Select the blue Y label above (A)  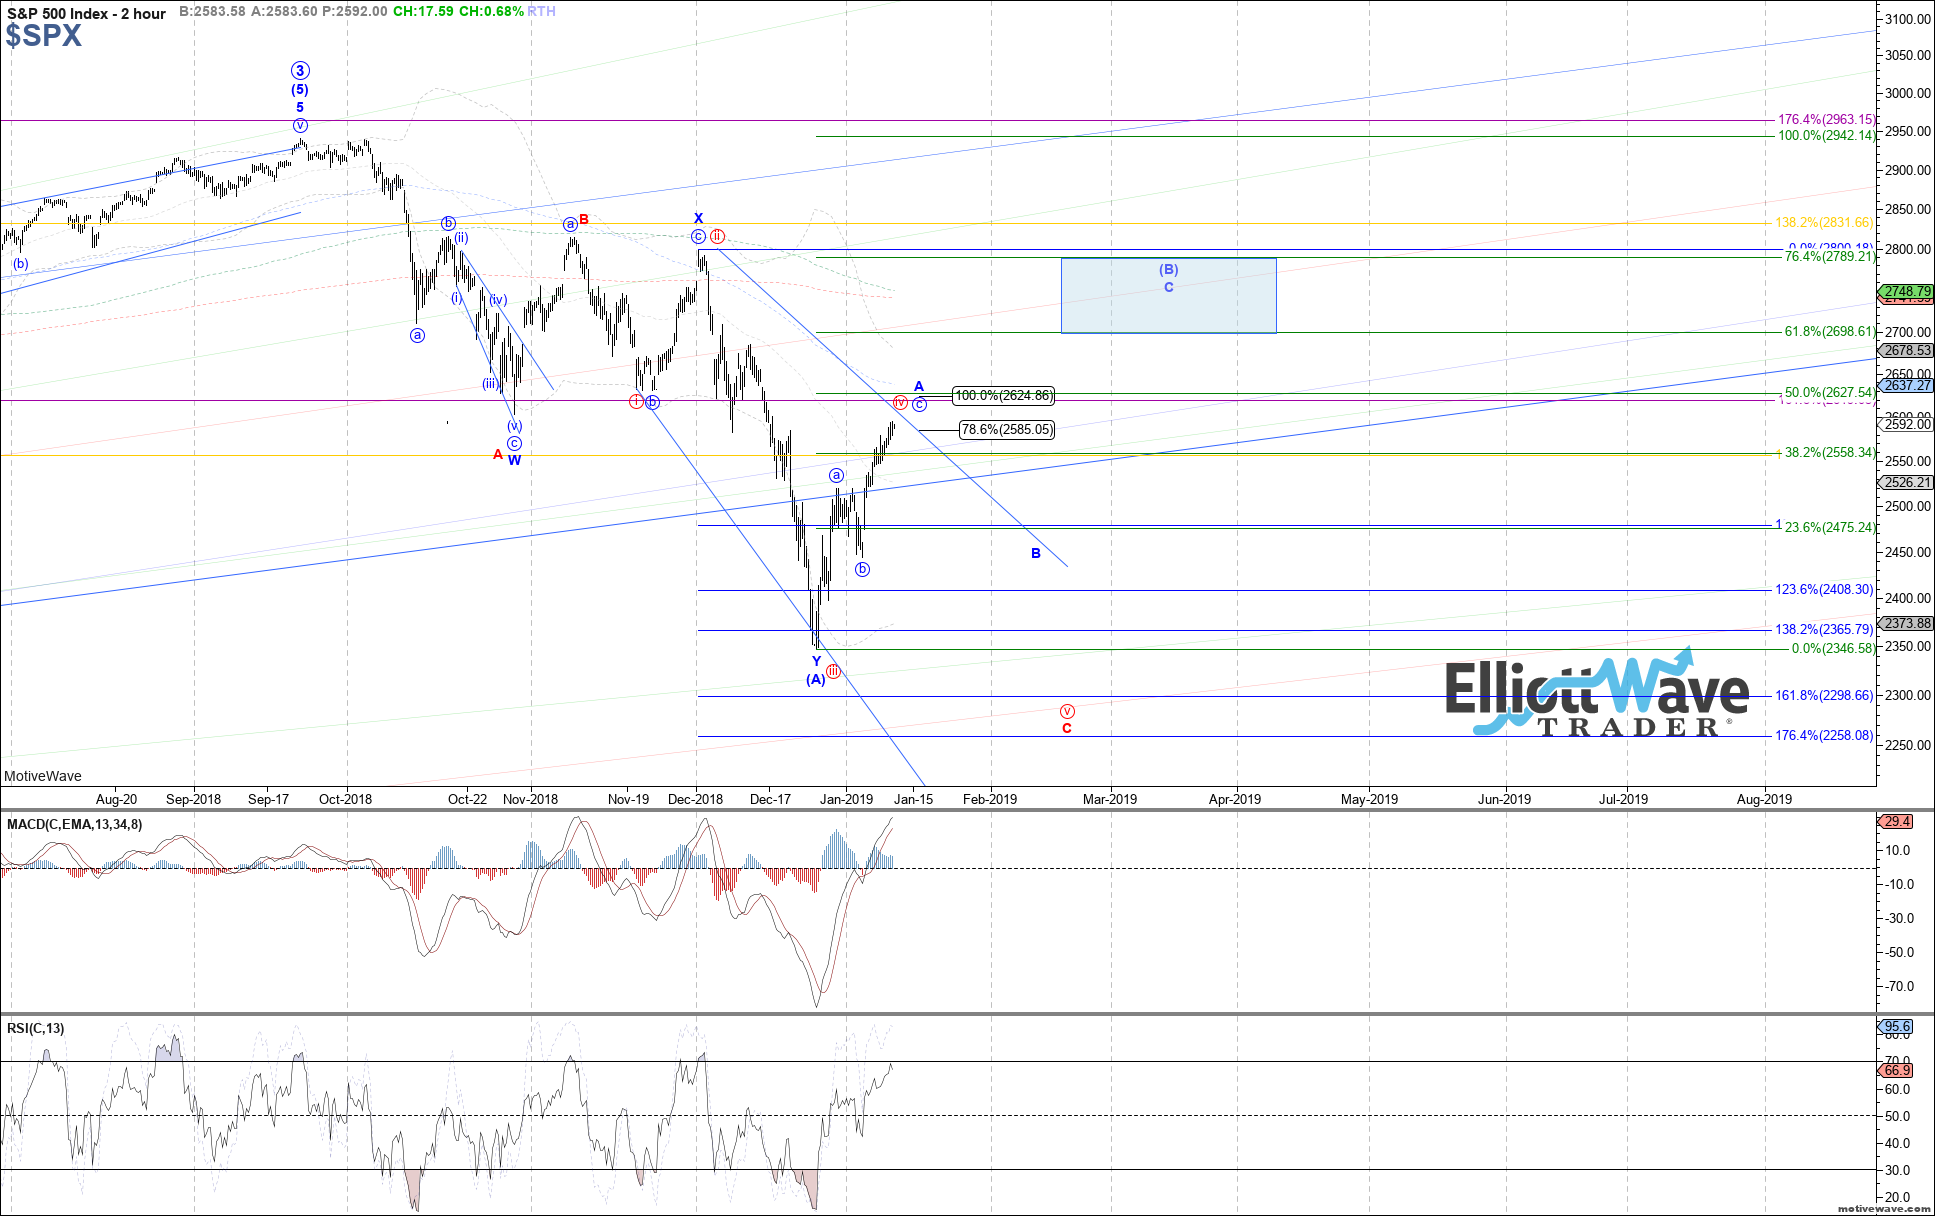[x=816, y=661]
